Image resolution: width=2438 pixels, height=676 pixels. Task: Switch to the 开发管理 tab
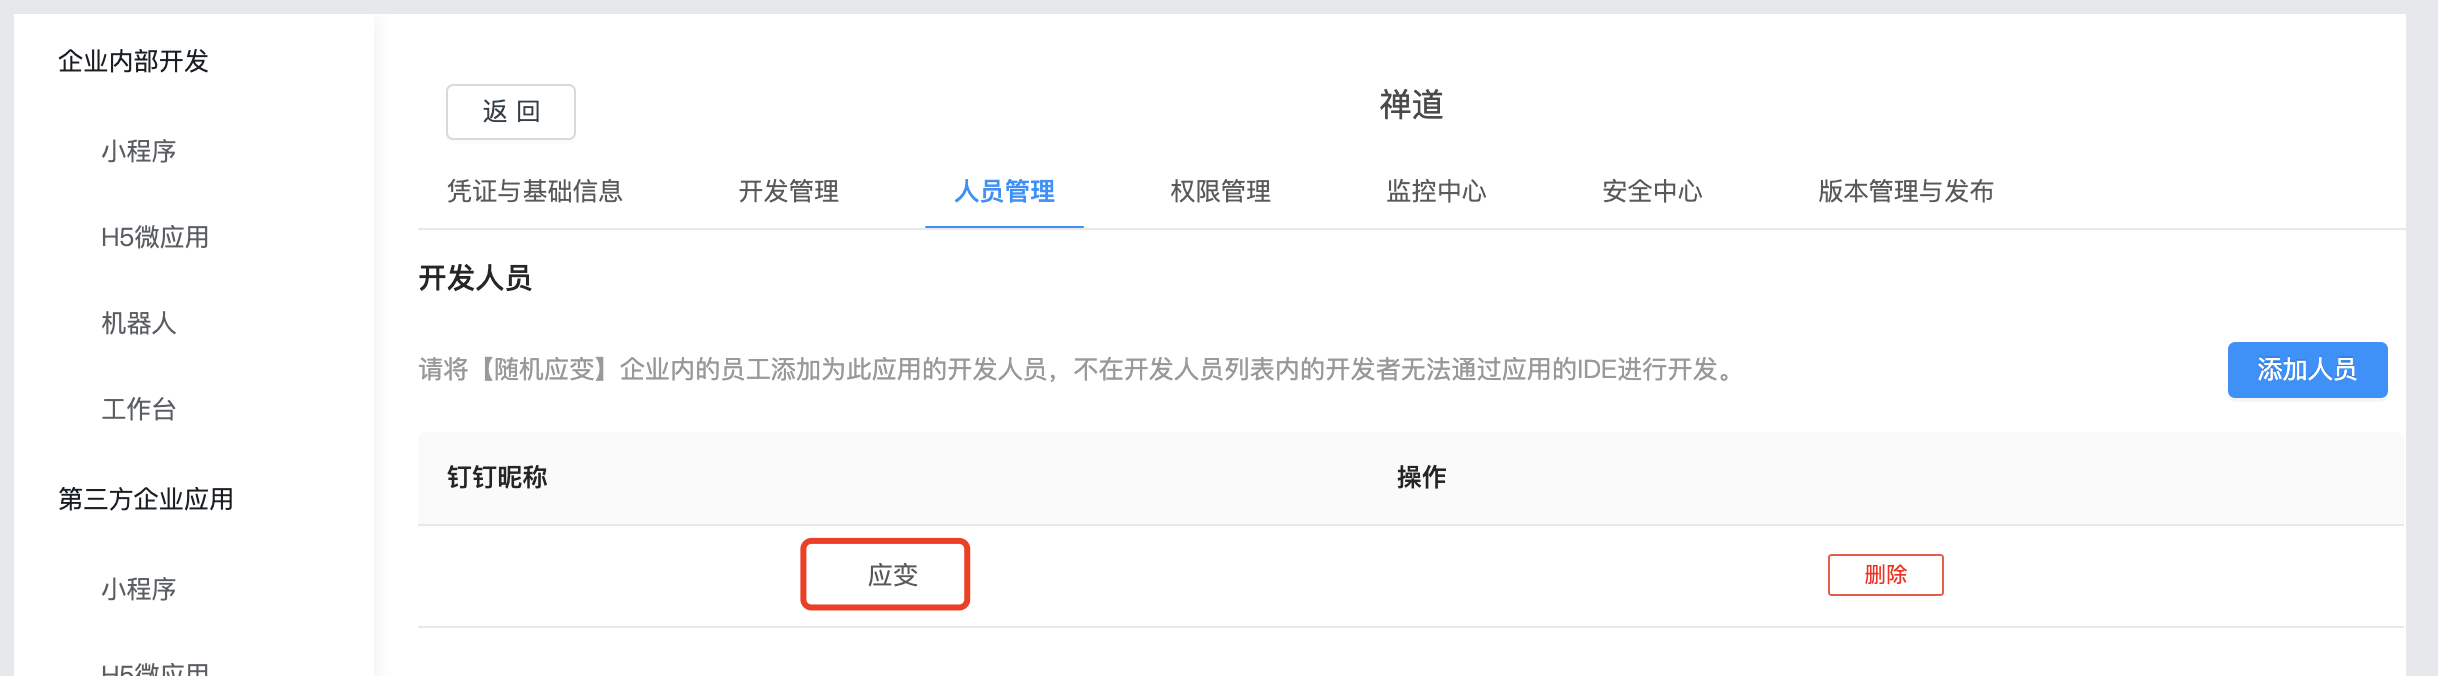tap(788, 191)
